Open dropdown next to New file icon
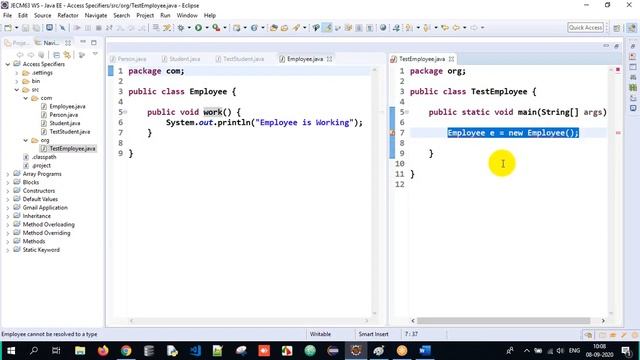 coord(16,28)
